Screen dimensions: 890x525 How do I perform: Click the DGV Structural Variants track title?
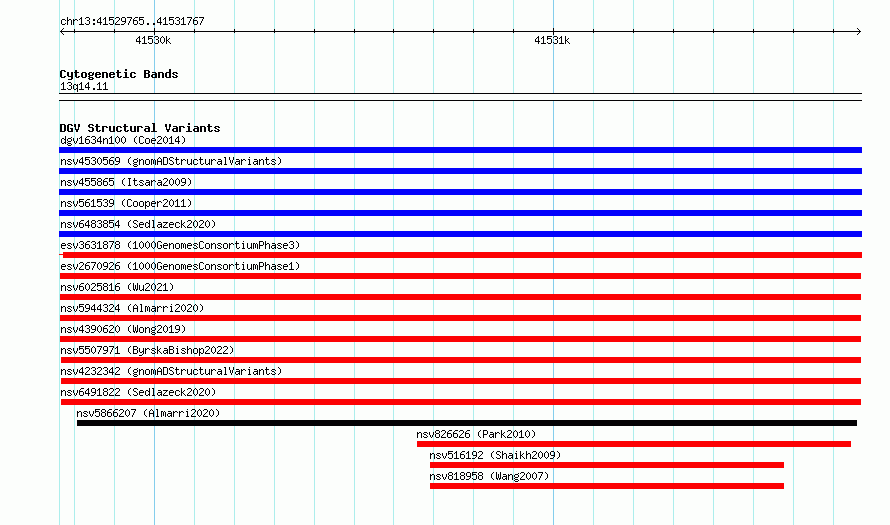[x=140, y=128]
